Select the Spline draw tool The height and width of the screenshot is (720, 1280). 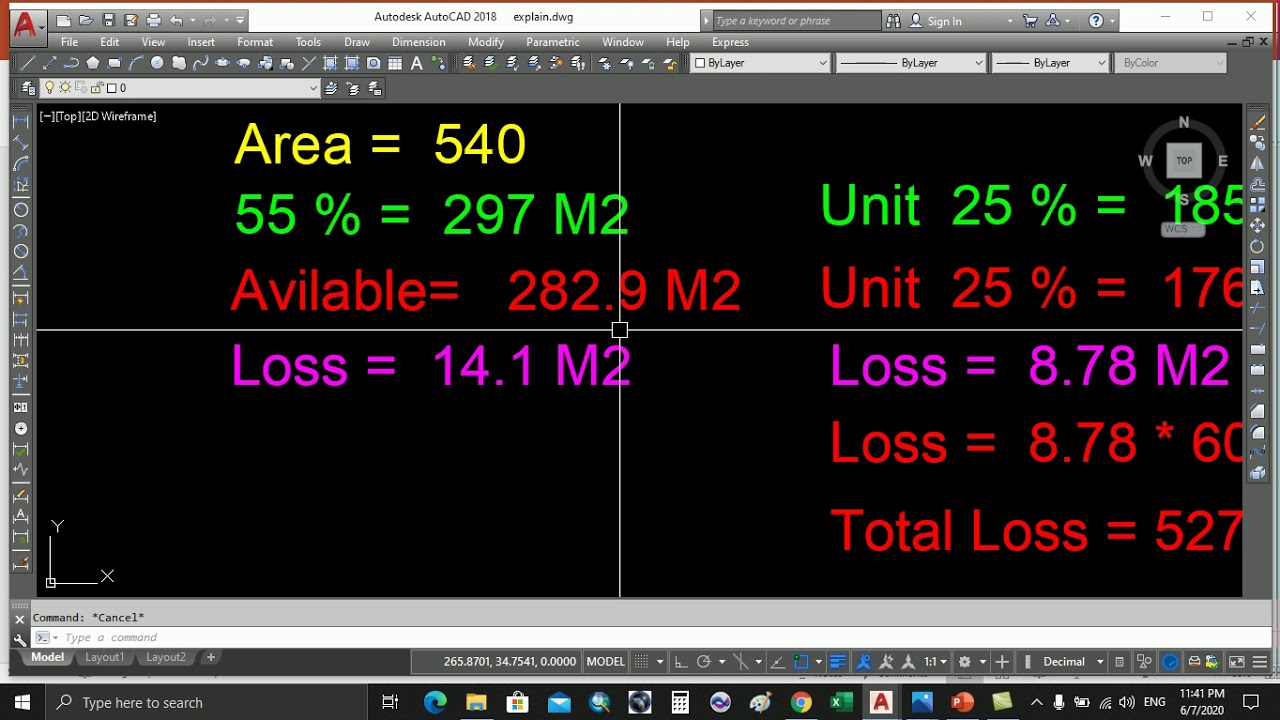click(200, 63)
